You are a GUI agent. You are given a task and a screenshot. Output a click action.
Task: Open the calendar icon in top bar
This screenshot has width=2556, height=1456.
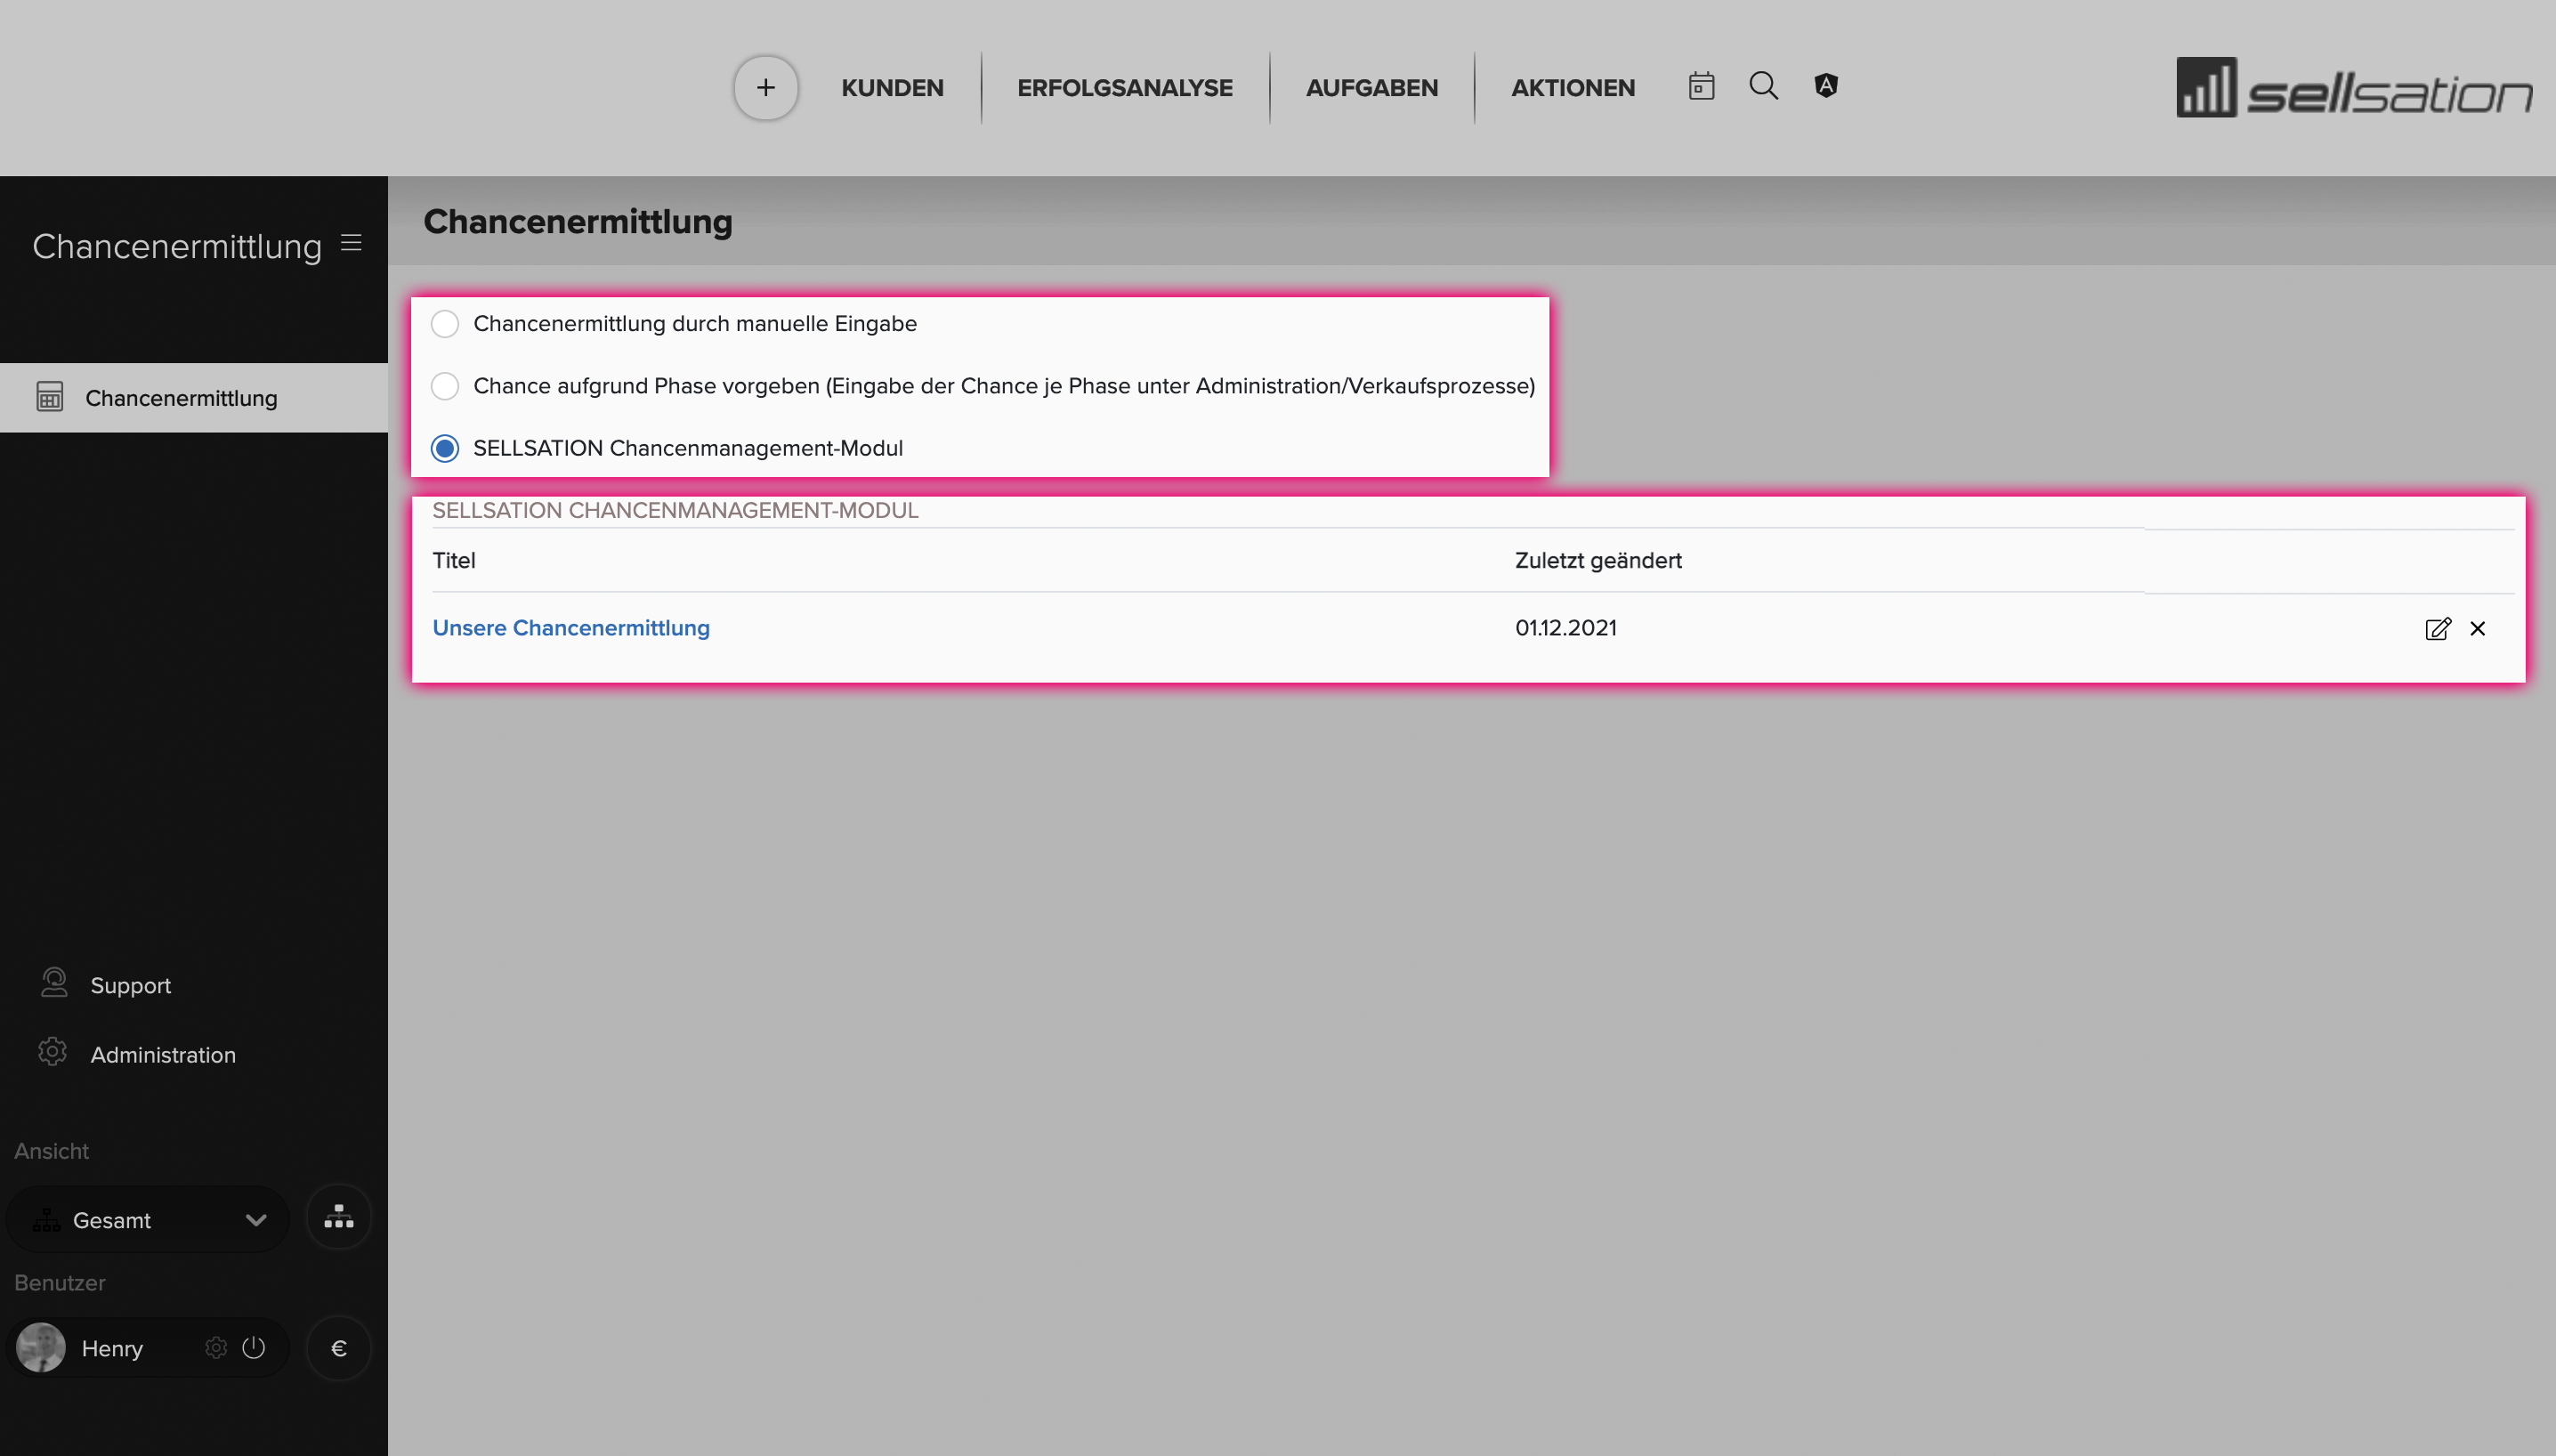(x=1701, y=86)
